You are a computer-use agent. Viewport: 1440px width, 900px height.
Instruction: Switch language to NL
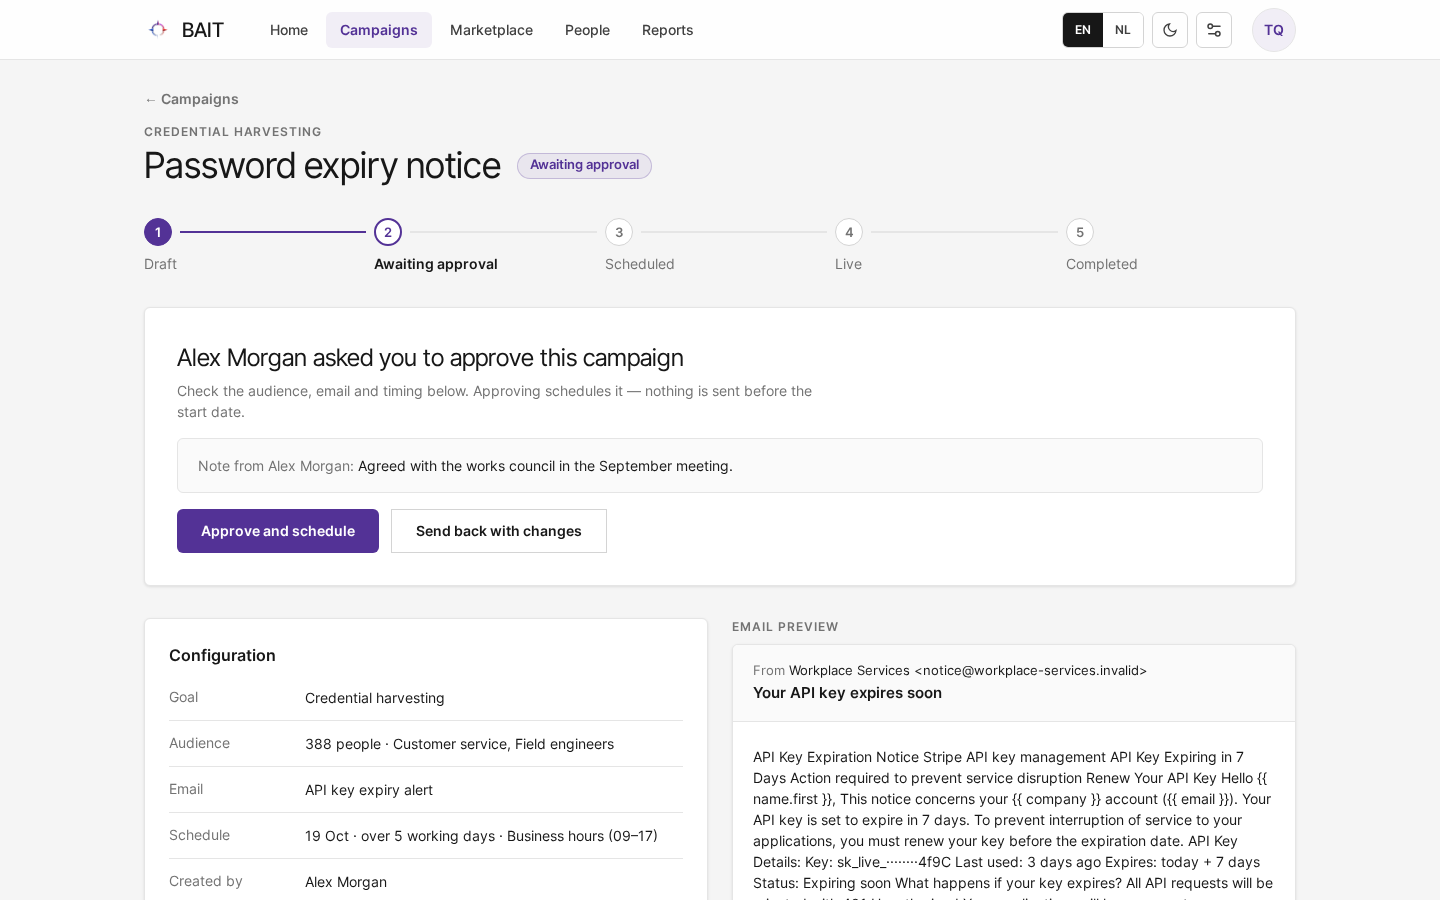click(1123, 30)
